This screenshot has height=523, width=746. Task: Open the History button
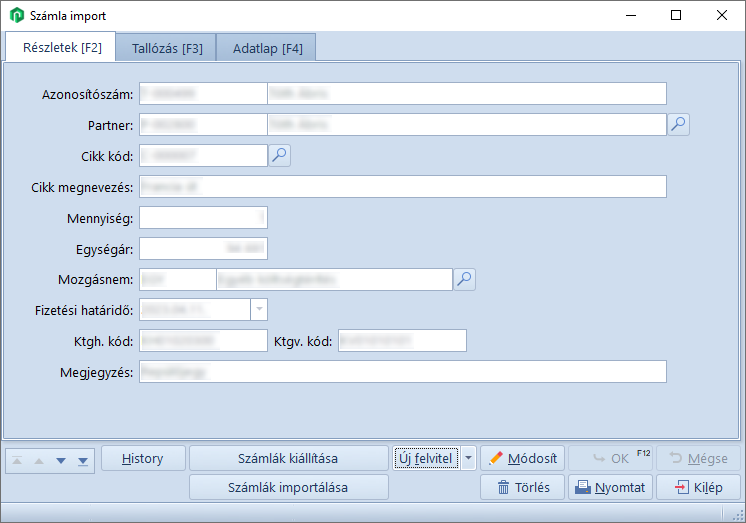point(142,459)
